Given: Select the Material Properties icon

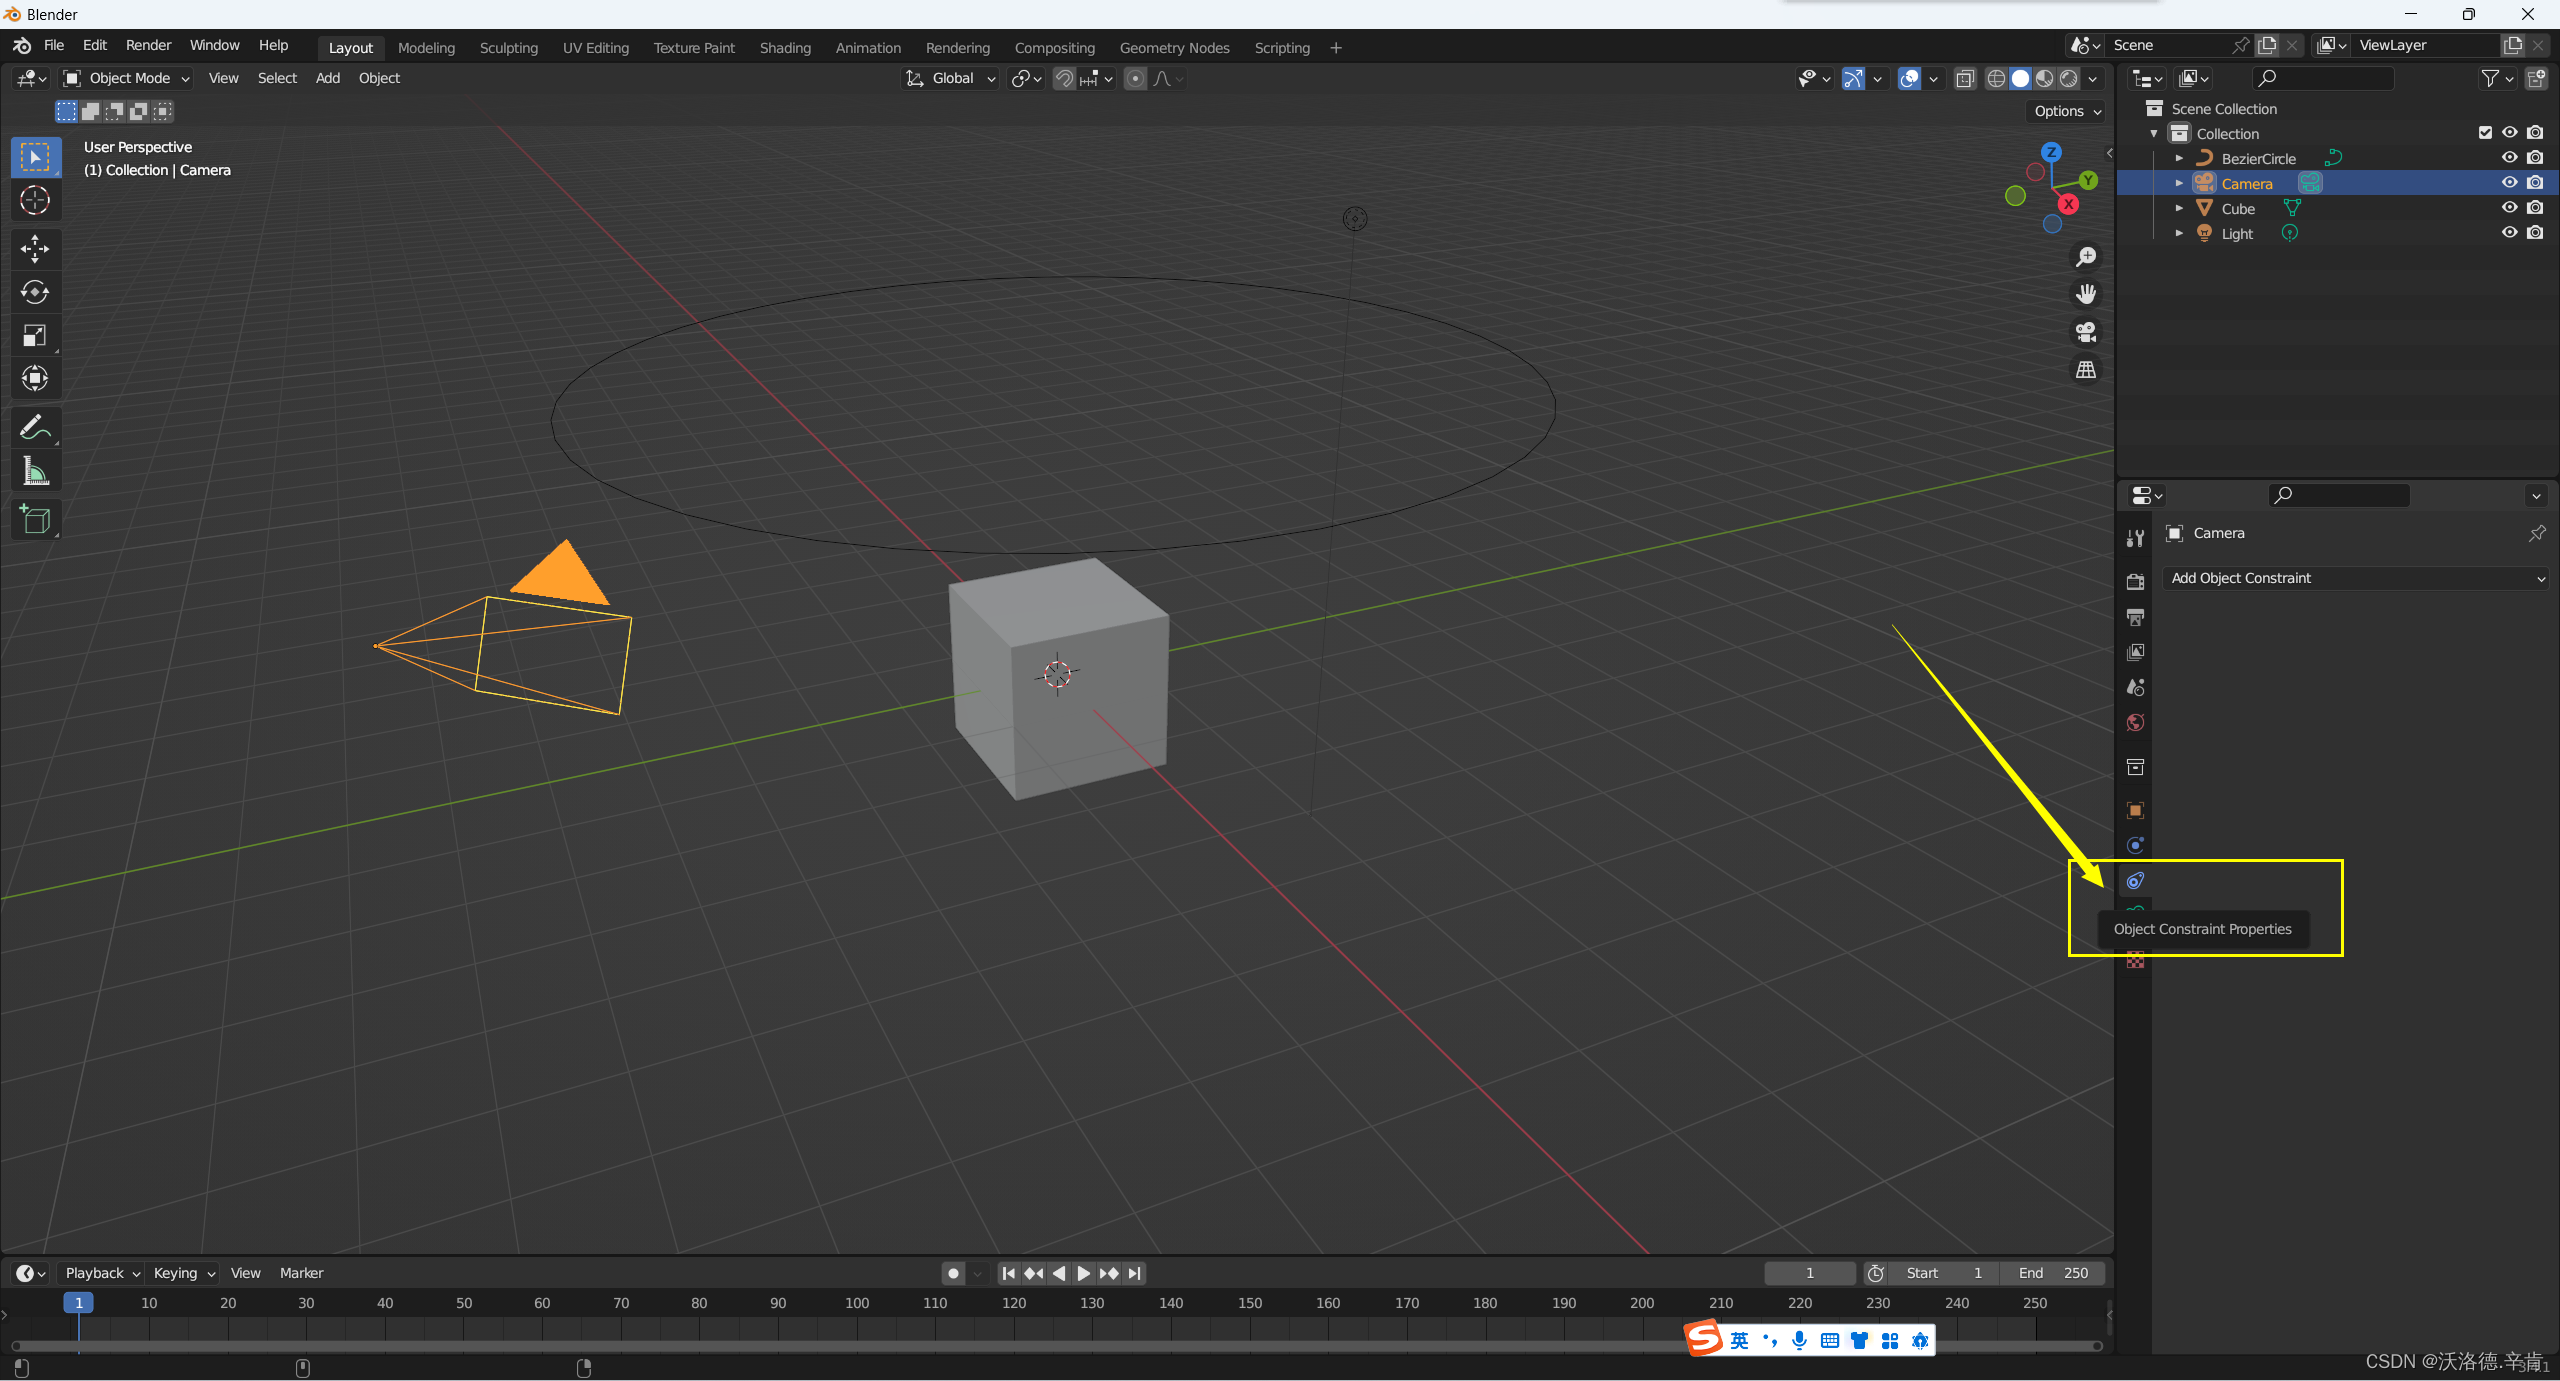Looking at the screenshot, I should click(2137, 961).
